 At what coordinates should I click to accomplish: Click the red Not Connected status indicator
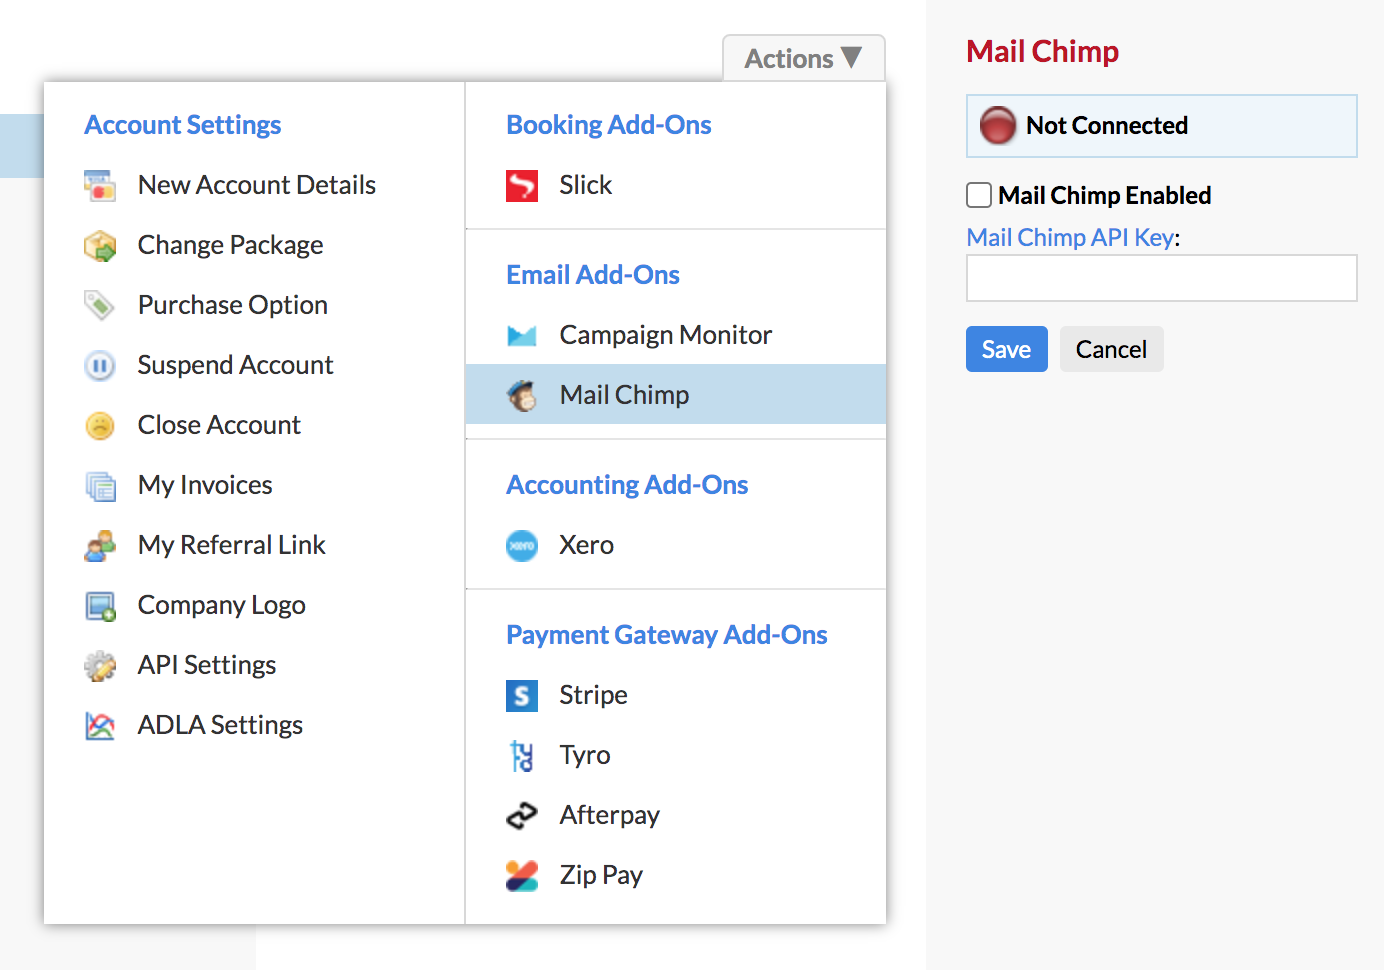(997, 125)
